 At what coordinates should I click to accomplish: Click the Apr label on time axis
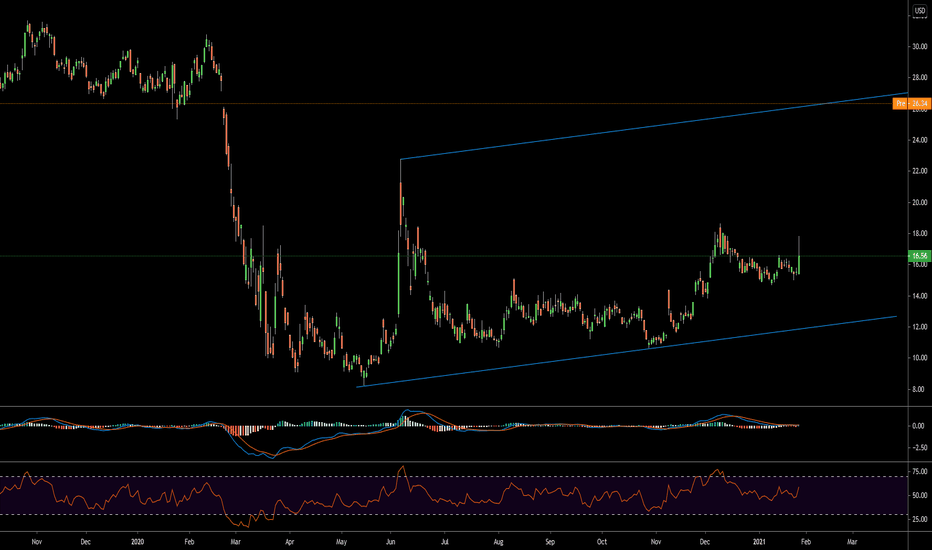[289, 542]
